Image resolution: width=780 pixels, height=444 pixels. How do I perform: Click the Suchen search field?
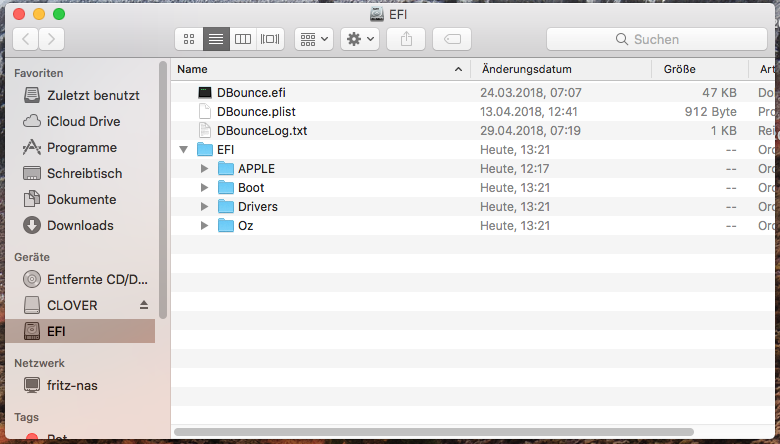[657, 39]
